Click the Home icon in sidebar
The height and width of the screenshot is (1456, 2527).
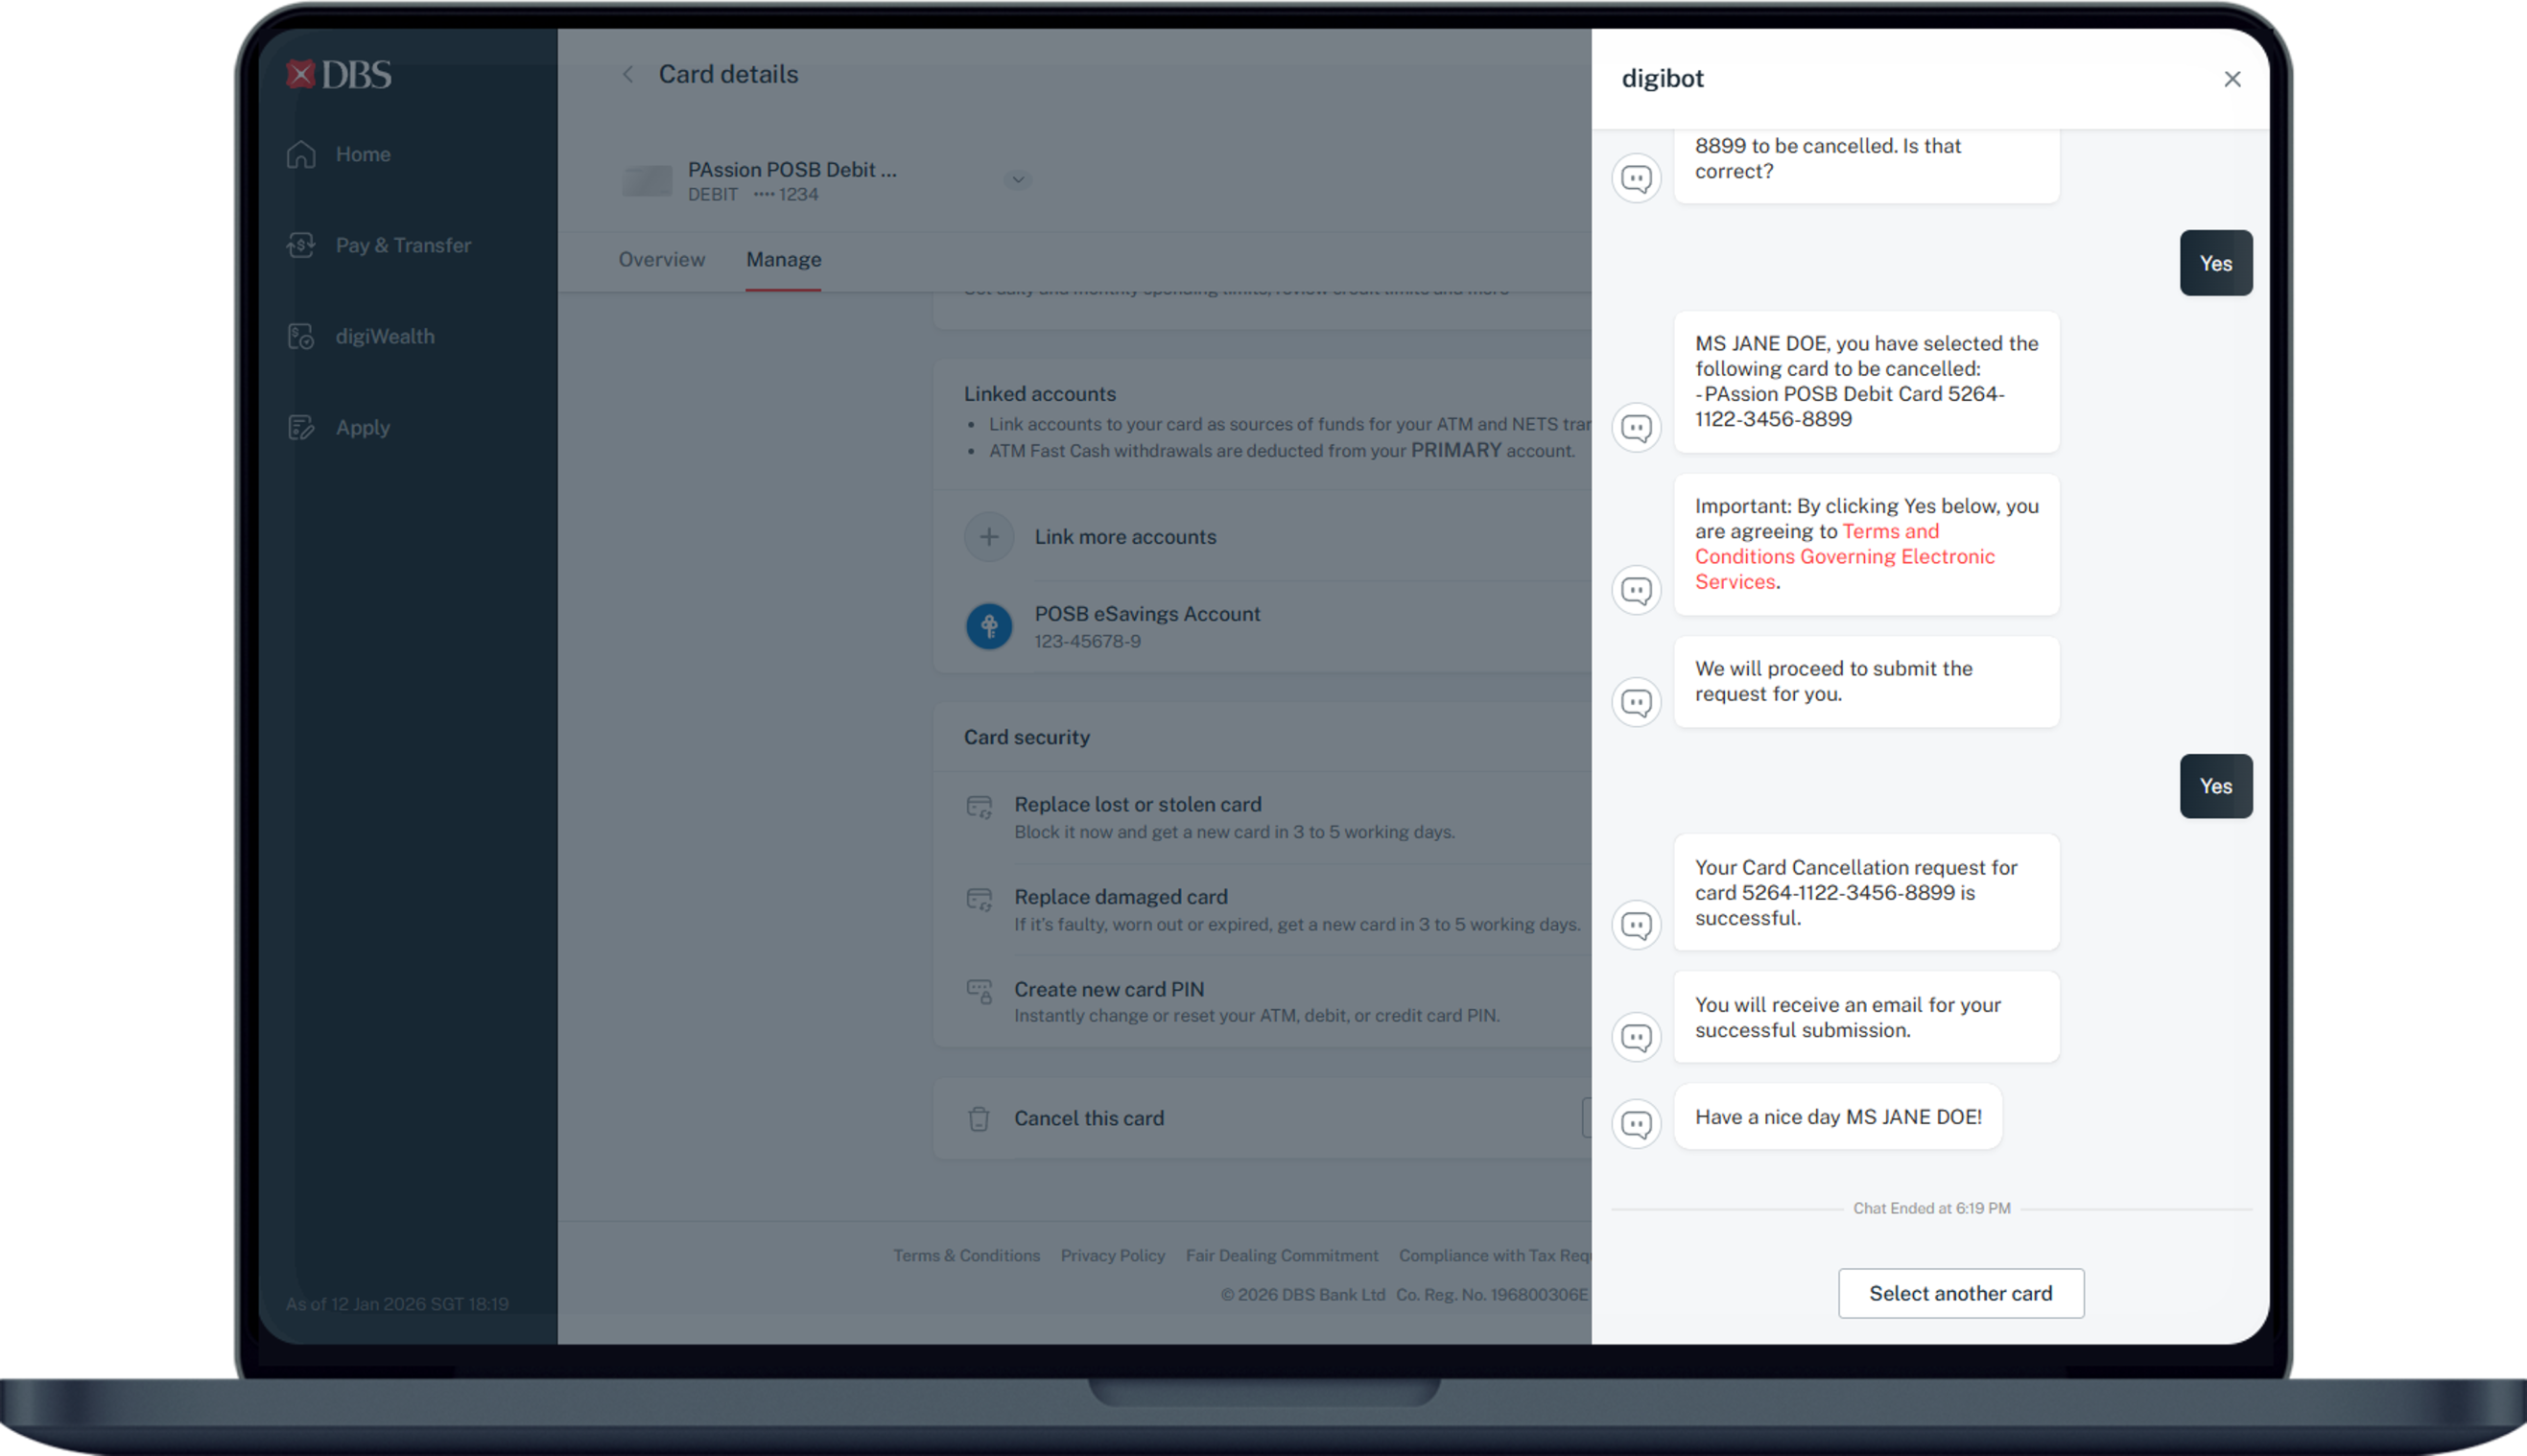point(301,155)
